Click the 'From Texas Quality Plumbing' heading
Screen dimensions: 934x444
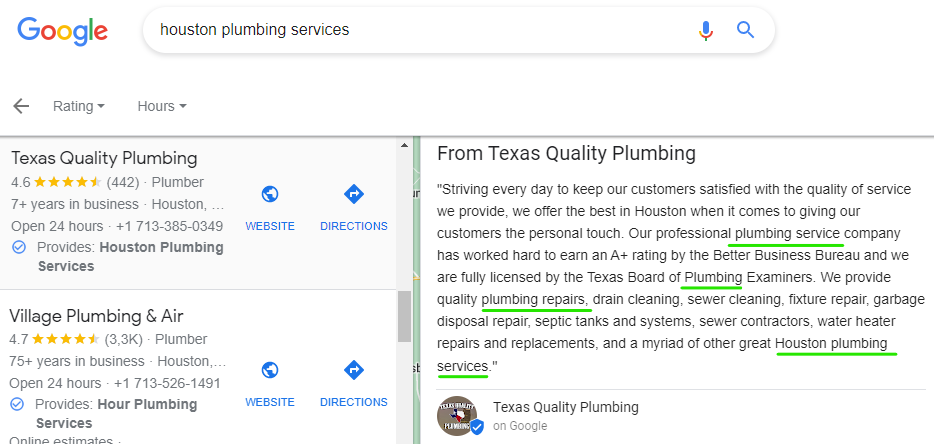point(566,154)
